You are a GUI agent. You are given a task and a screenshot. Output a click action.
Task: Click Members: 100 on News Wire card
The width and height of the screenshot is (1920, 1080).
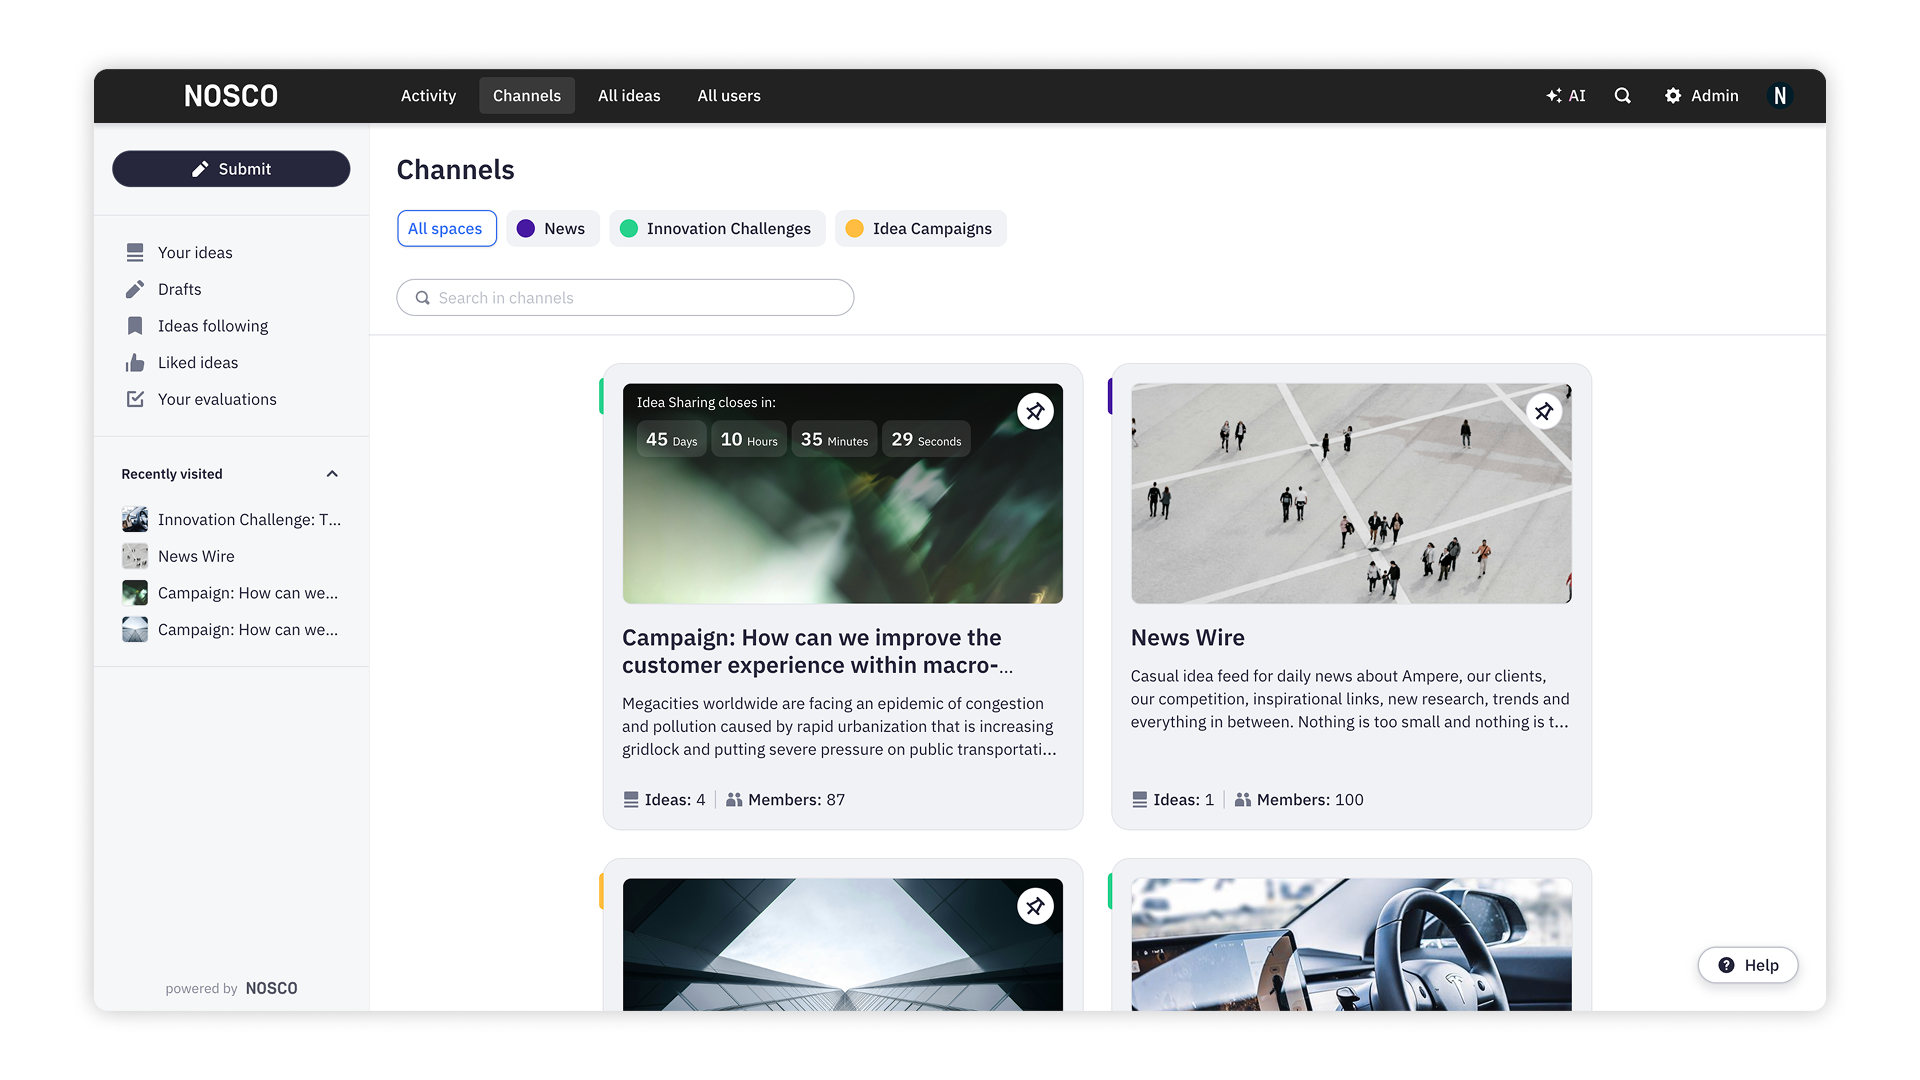[1299, 800]
